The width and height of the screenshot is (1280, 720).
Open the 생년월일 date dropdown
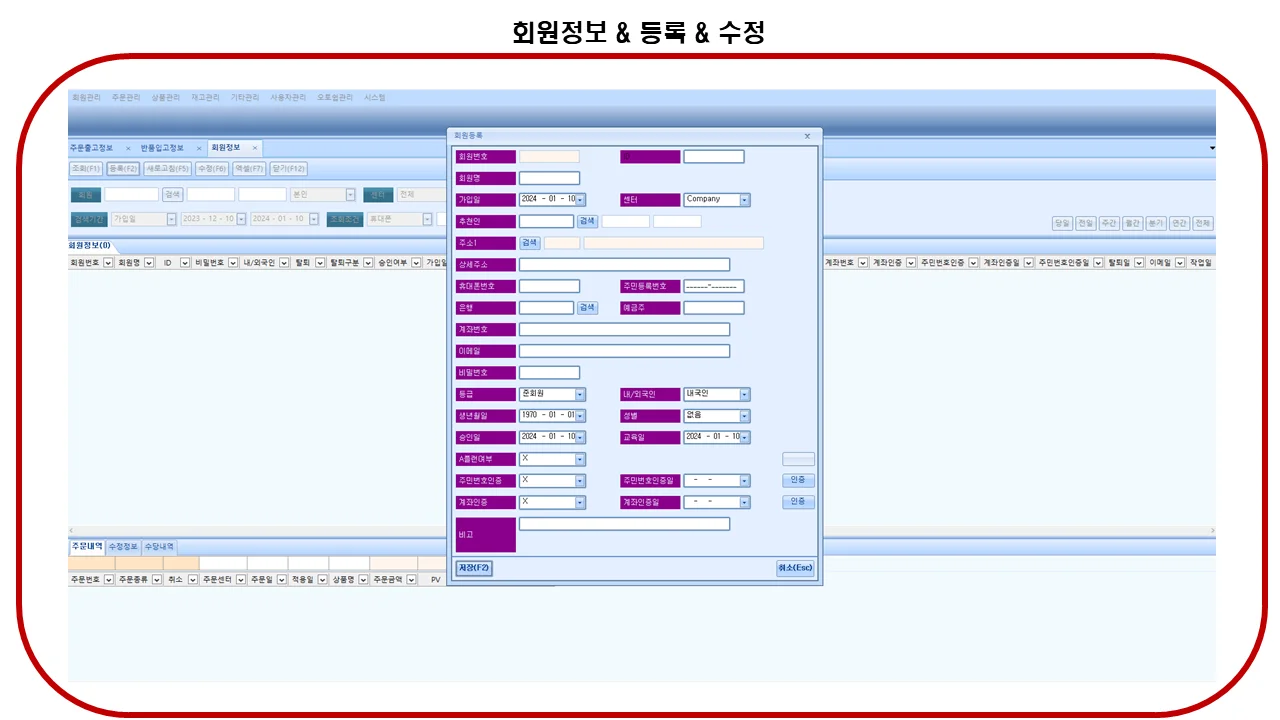click(x=581, y=416)
